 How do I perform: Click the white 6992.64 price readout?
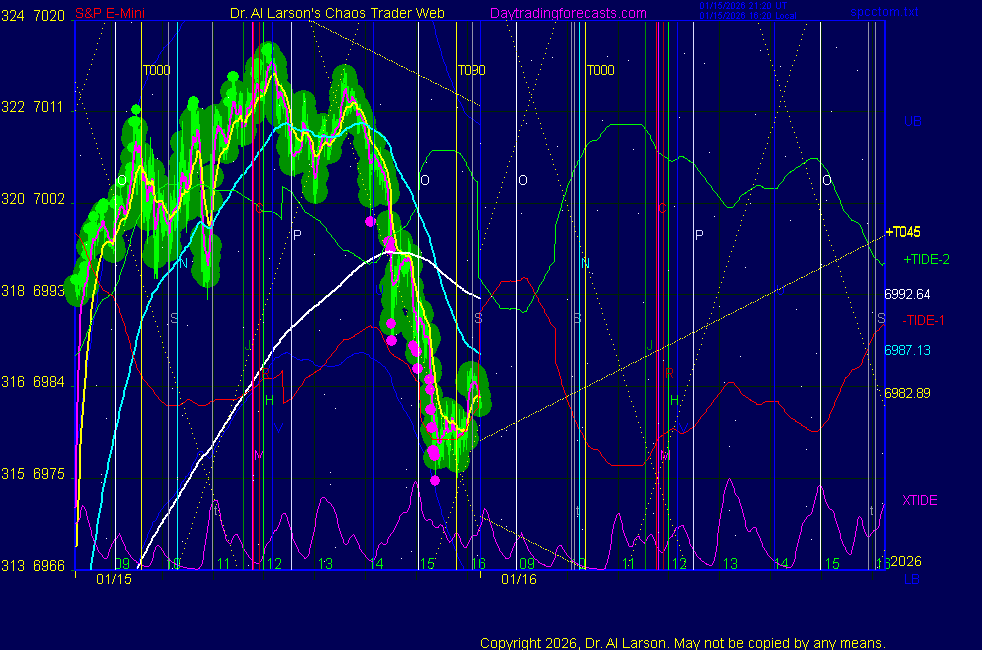pyautogui.click(x=907, y=295)
